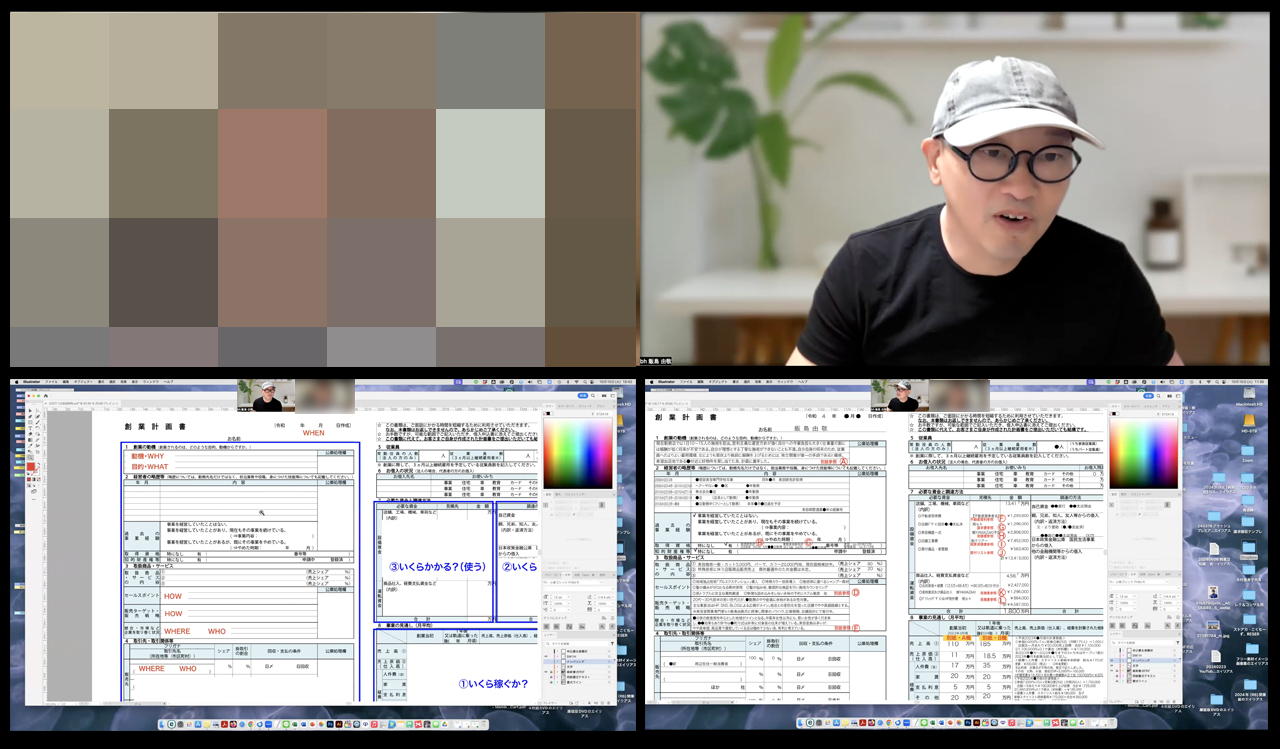Click the right shared-screen tile with filled form
Image resolution: width=1280 pixels, height=749 pixels.
click(x=957, y=555)
